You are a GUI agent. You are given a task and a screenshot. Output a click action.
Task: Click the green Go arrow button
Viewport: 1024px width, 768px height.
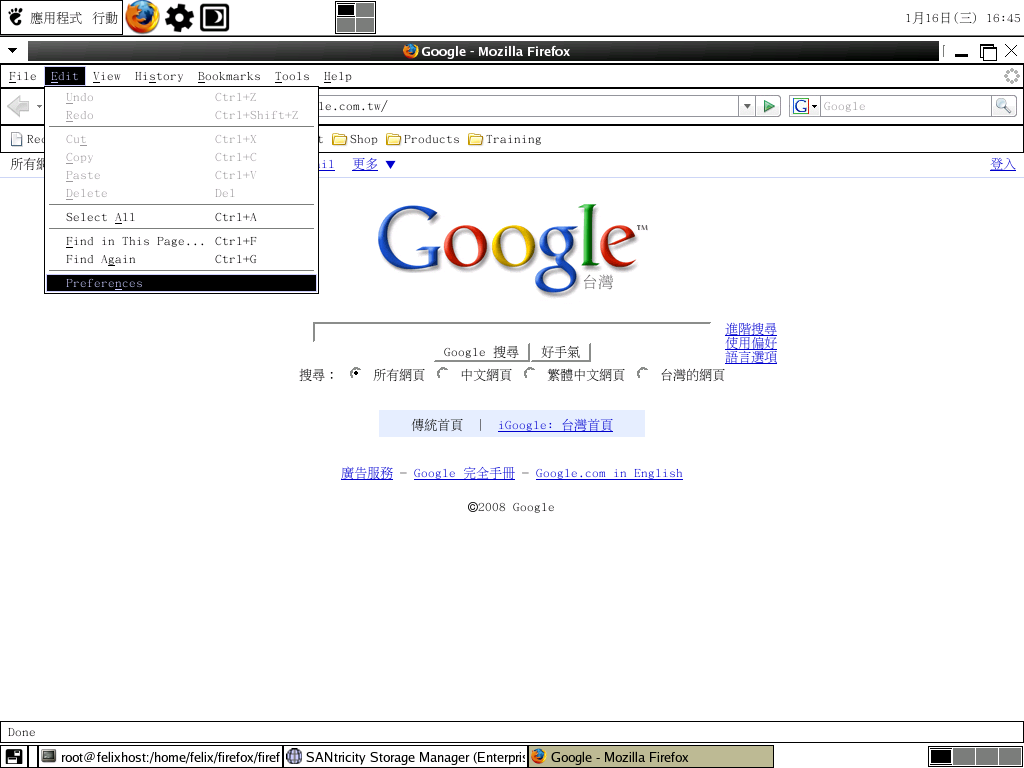tap(769, 106)
